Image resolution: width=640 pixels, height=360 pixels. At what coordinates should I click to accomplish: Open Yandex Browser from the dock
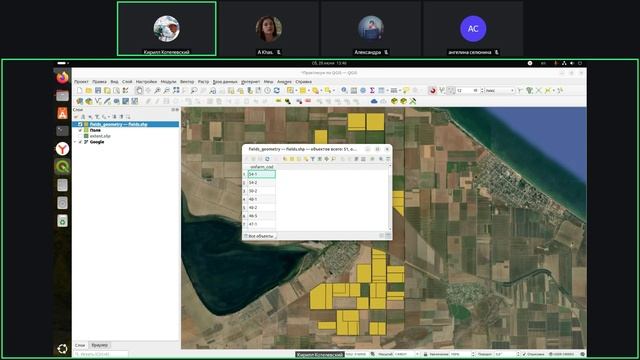62,149
